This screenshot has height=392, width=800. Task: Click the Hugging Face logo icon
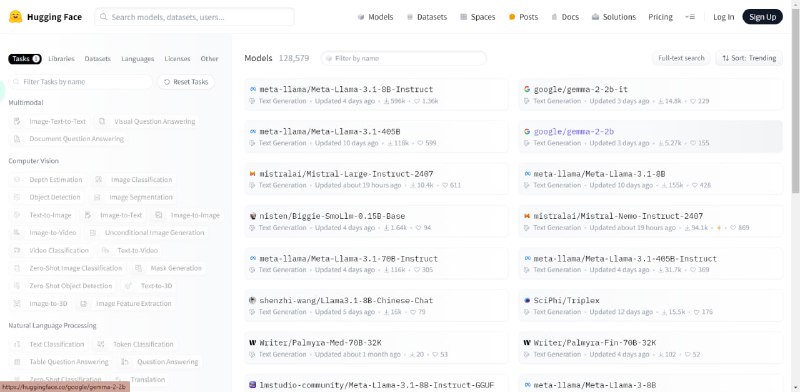tap(16, 17)
